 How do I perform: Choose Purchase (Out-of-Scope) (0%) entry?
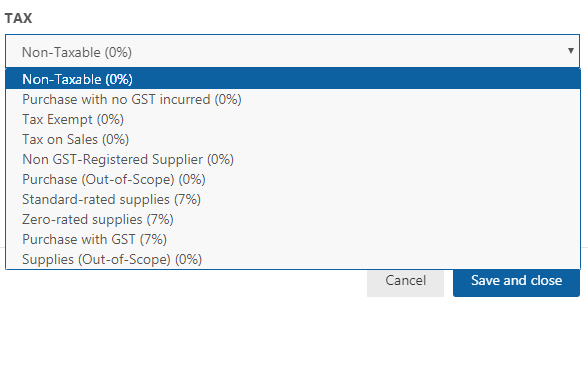[293, 179]
